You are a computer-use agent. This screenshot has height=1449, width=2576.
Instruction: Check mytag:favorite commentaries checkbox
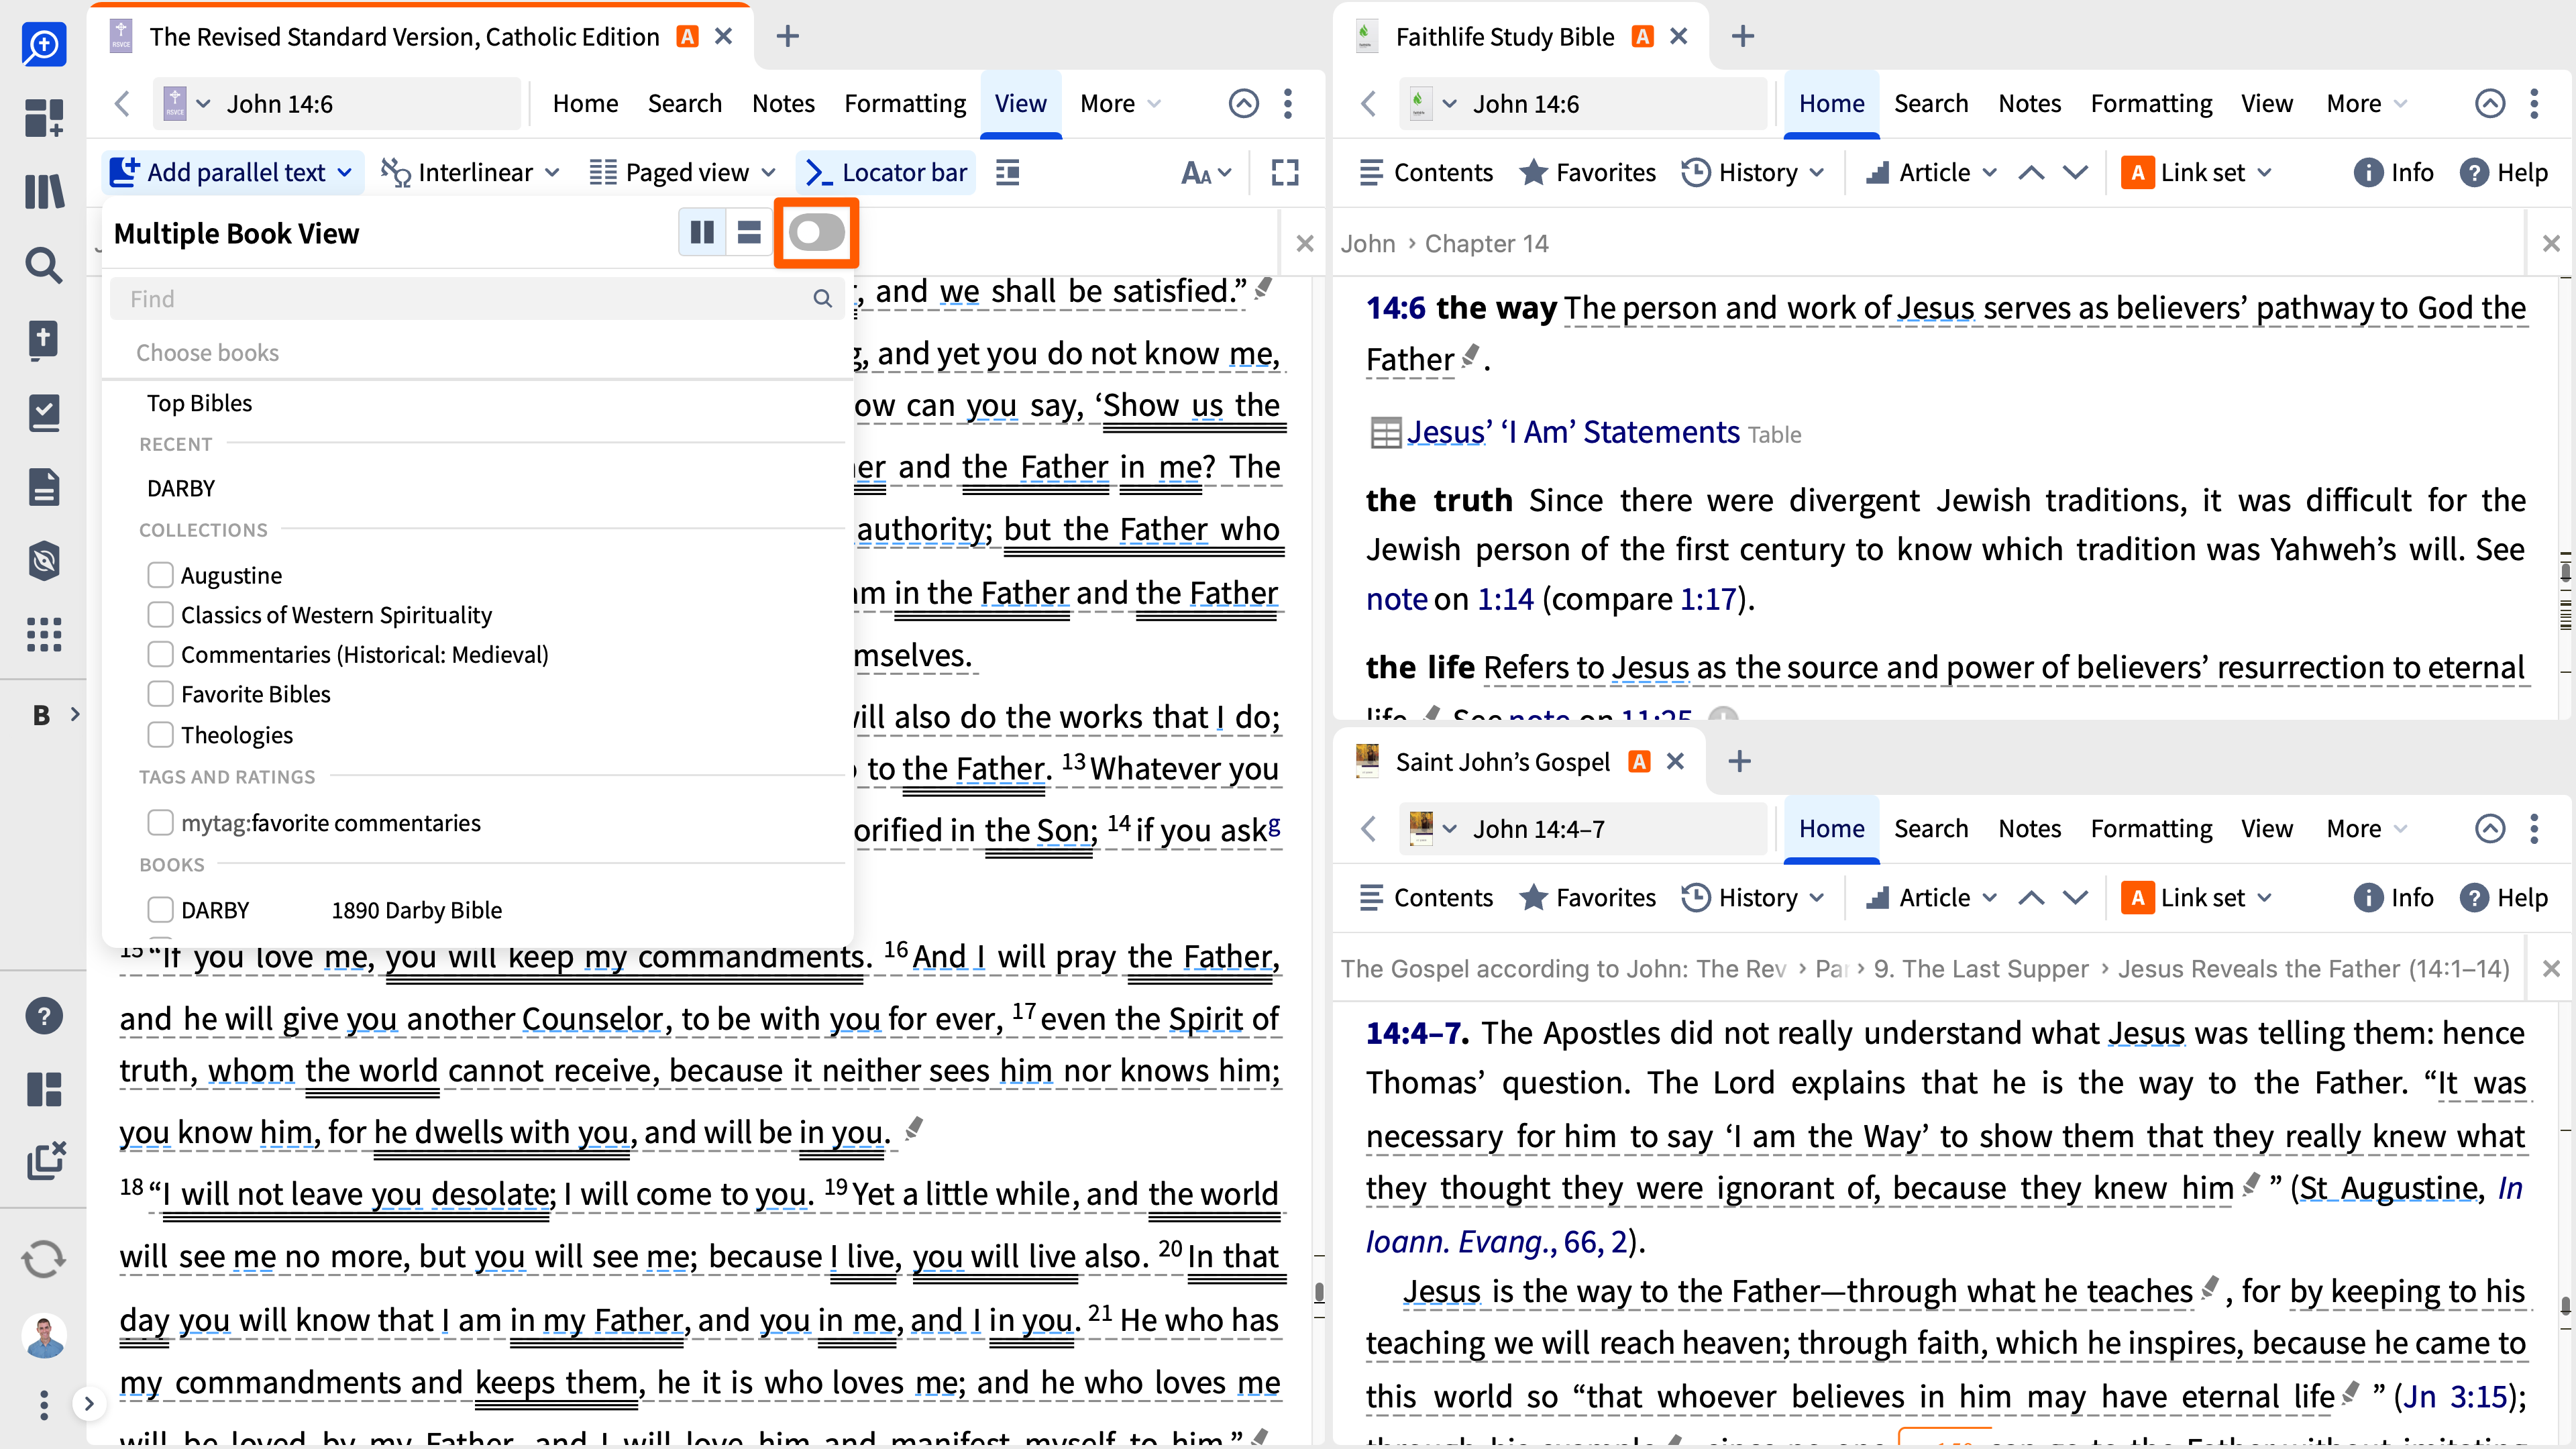tap(160, 822)
